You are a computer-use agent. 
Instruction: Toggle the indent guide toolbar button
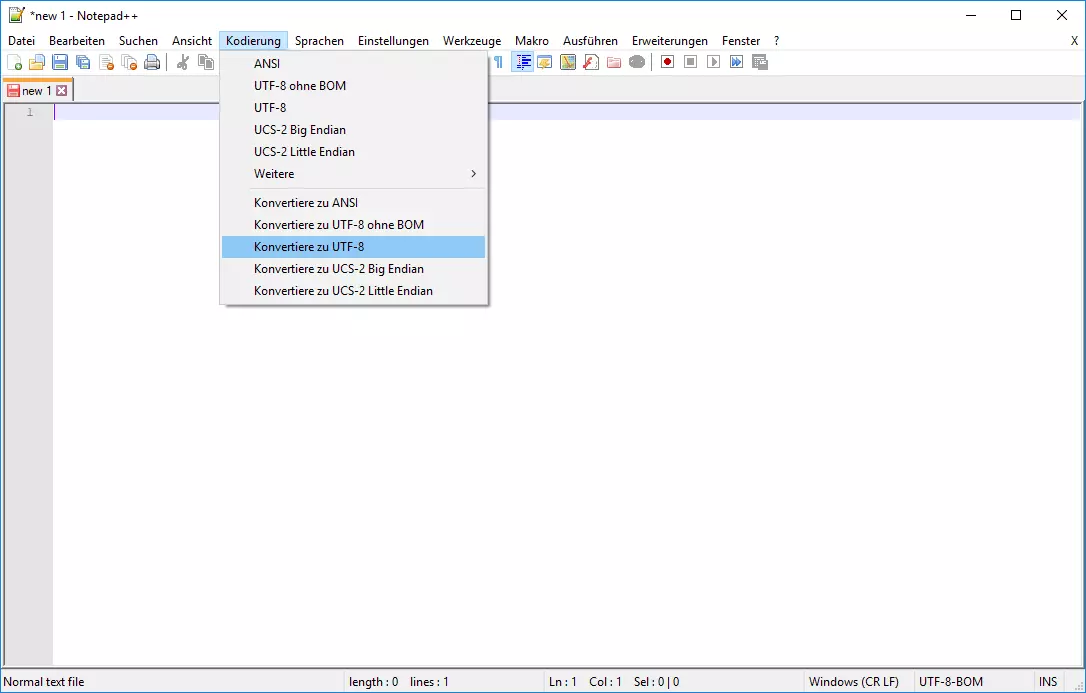(522, 62)
